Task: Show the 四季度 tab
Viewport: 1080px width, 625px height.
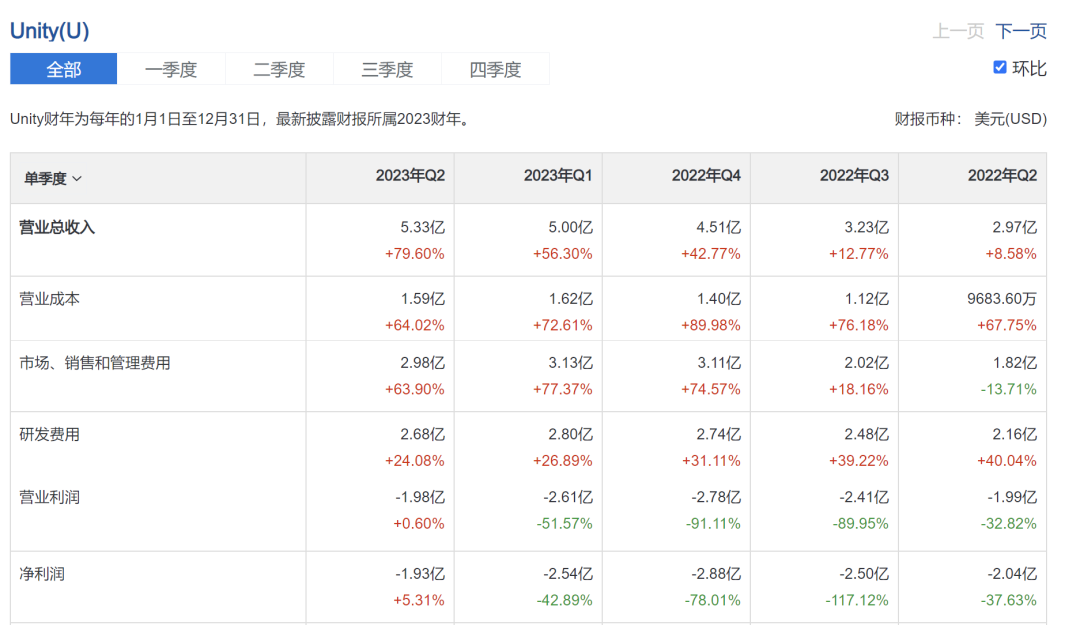Action: click(495, 69)
